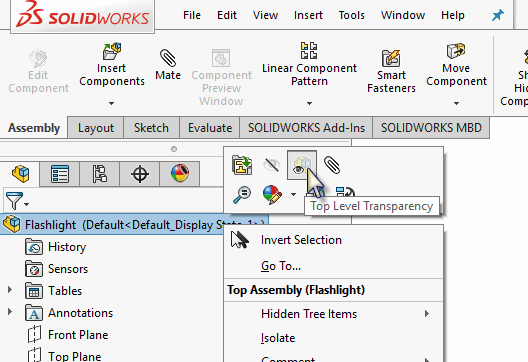Screen dimensions: 528x362
Task: Click Zoom to Selection magnifier icon
Action: tap(242, 195)
